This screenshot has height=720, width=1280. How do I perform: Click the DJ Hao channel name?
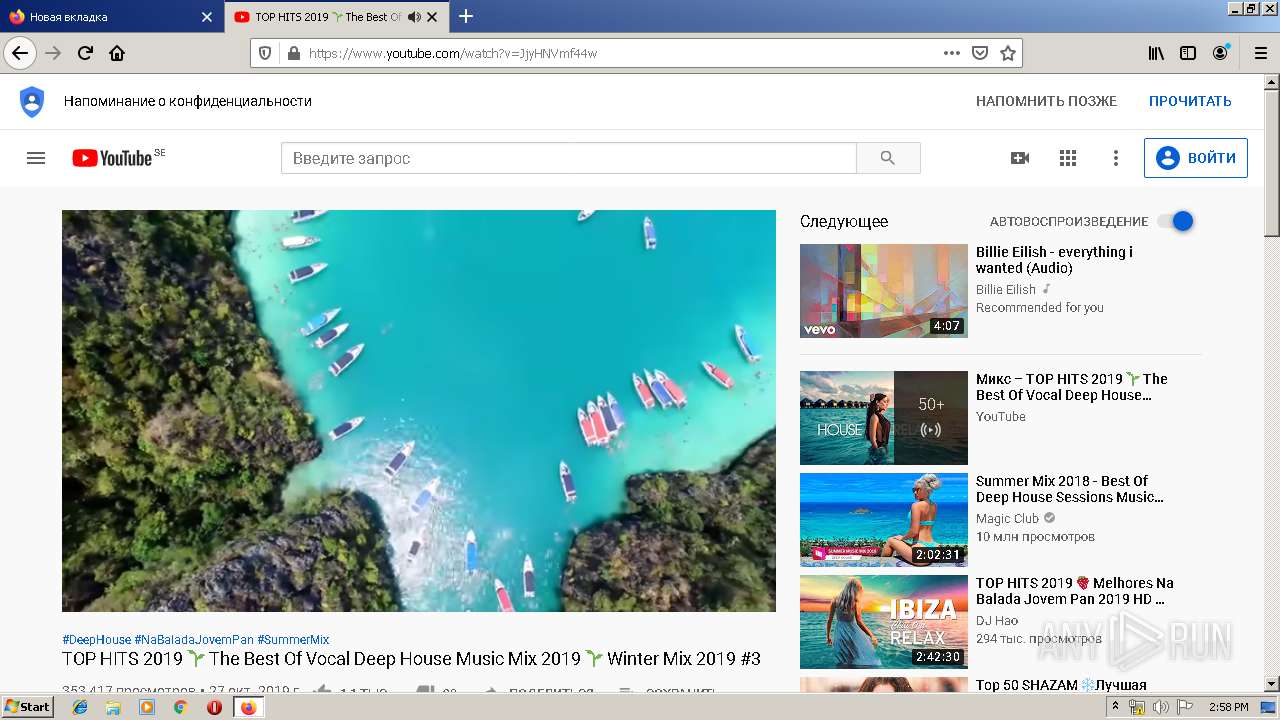coord(997,621)
